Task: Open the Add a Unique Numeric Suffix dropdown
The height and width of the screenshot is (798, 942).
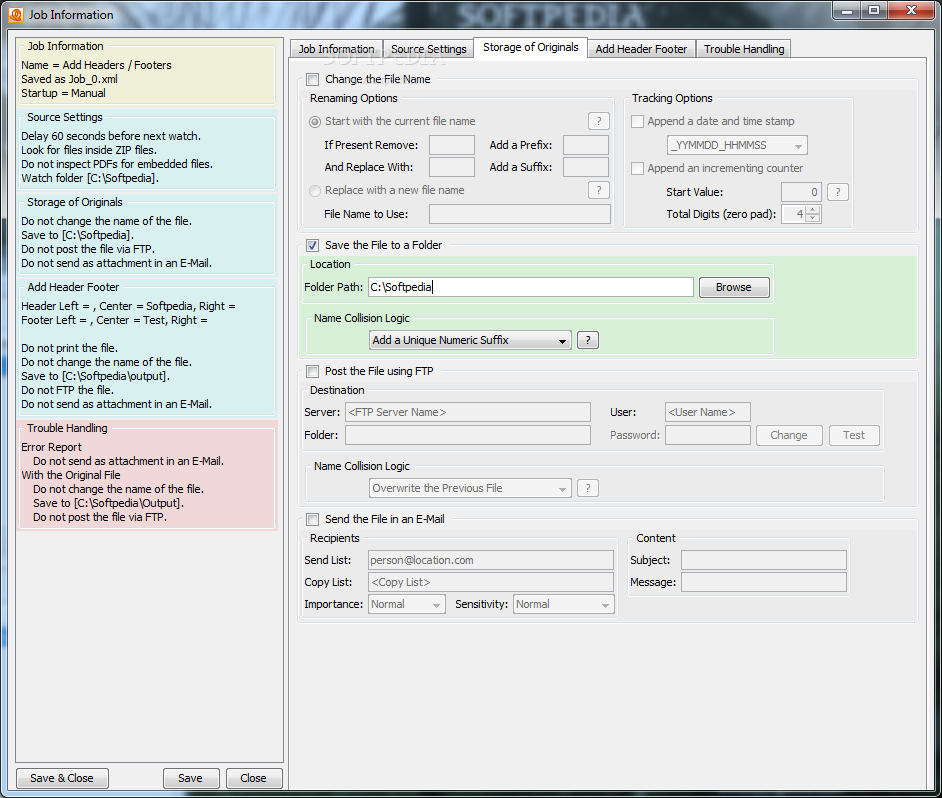Action: click(x=470, y=340)
